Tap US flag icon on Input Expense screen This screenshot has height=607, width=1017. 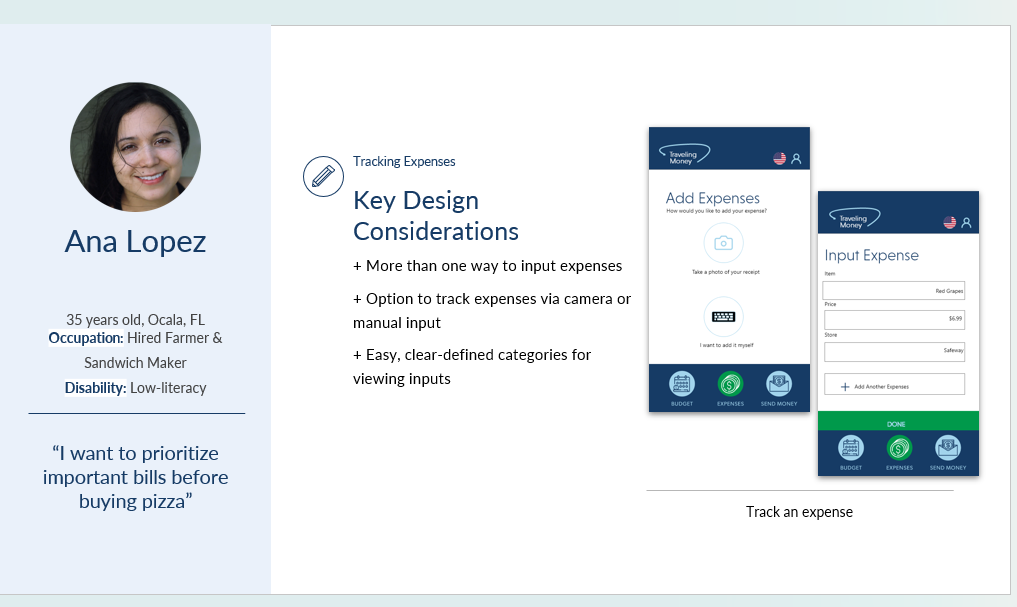pos(950,222)
